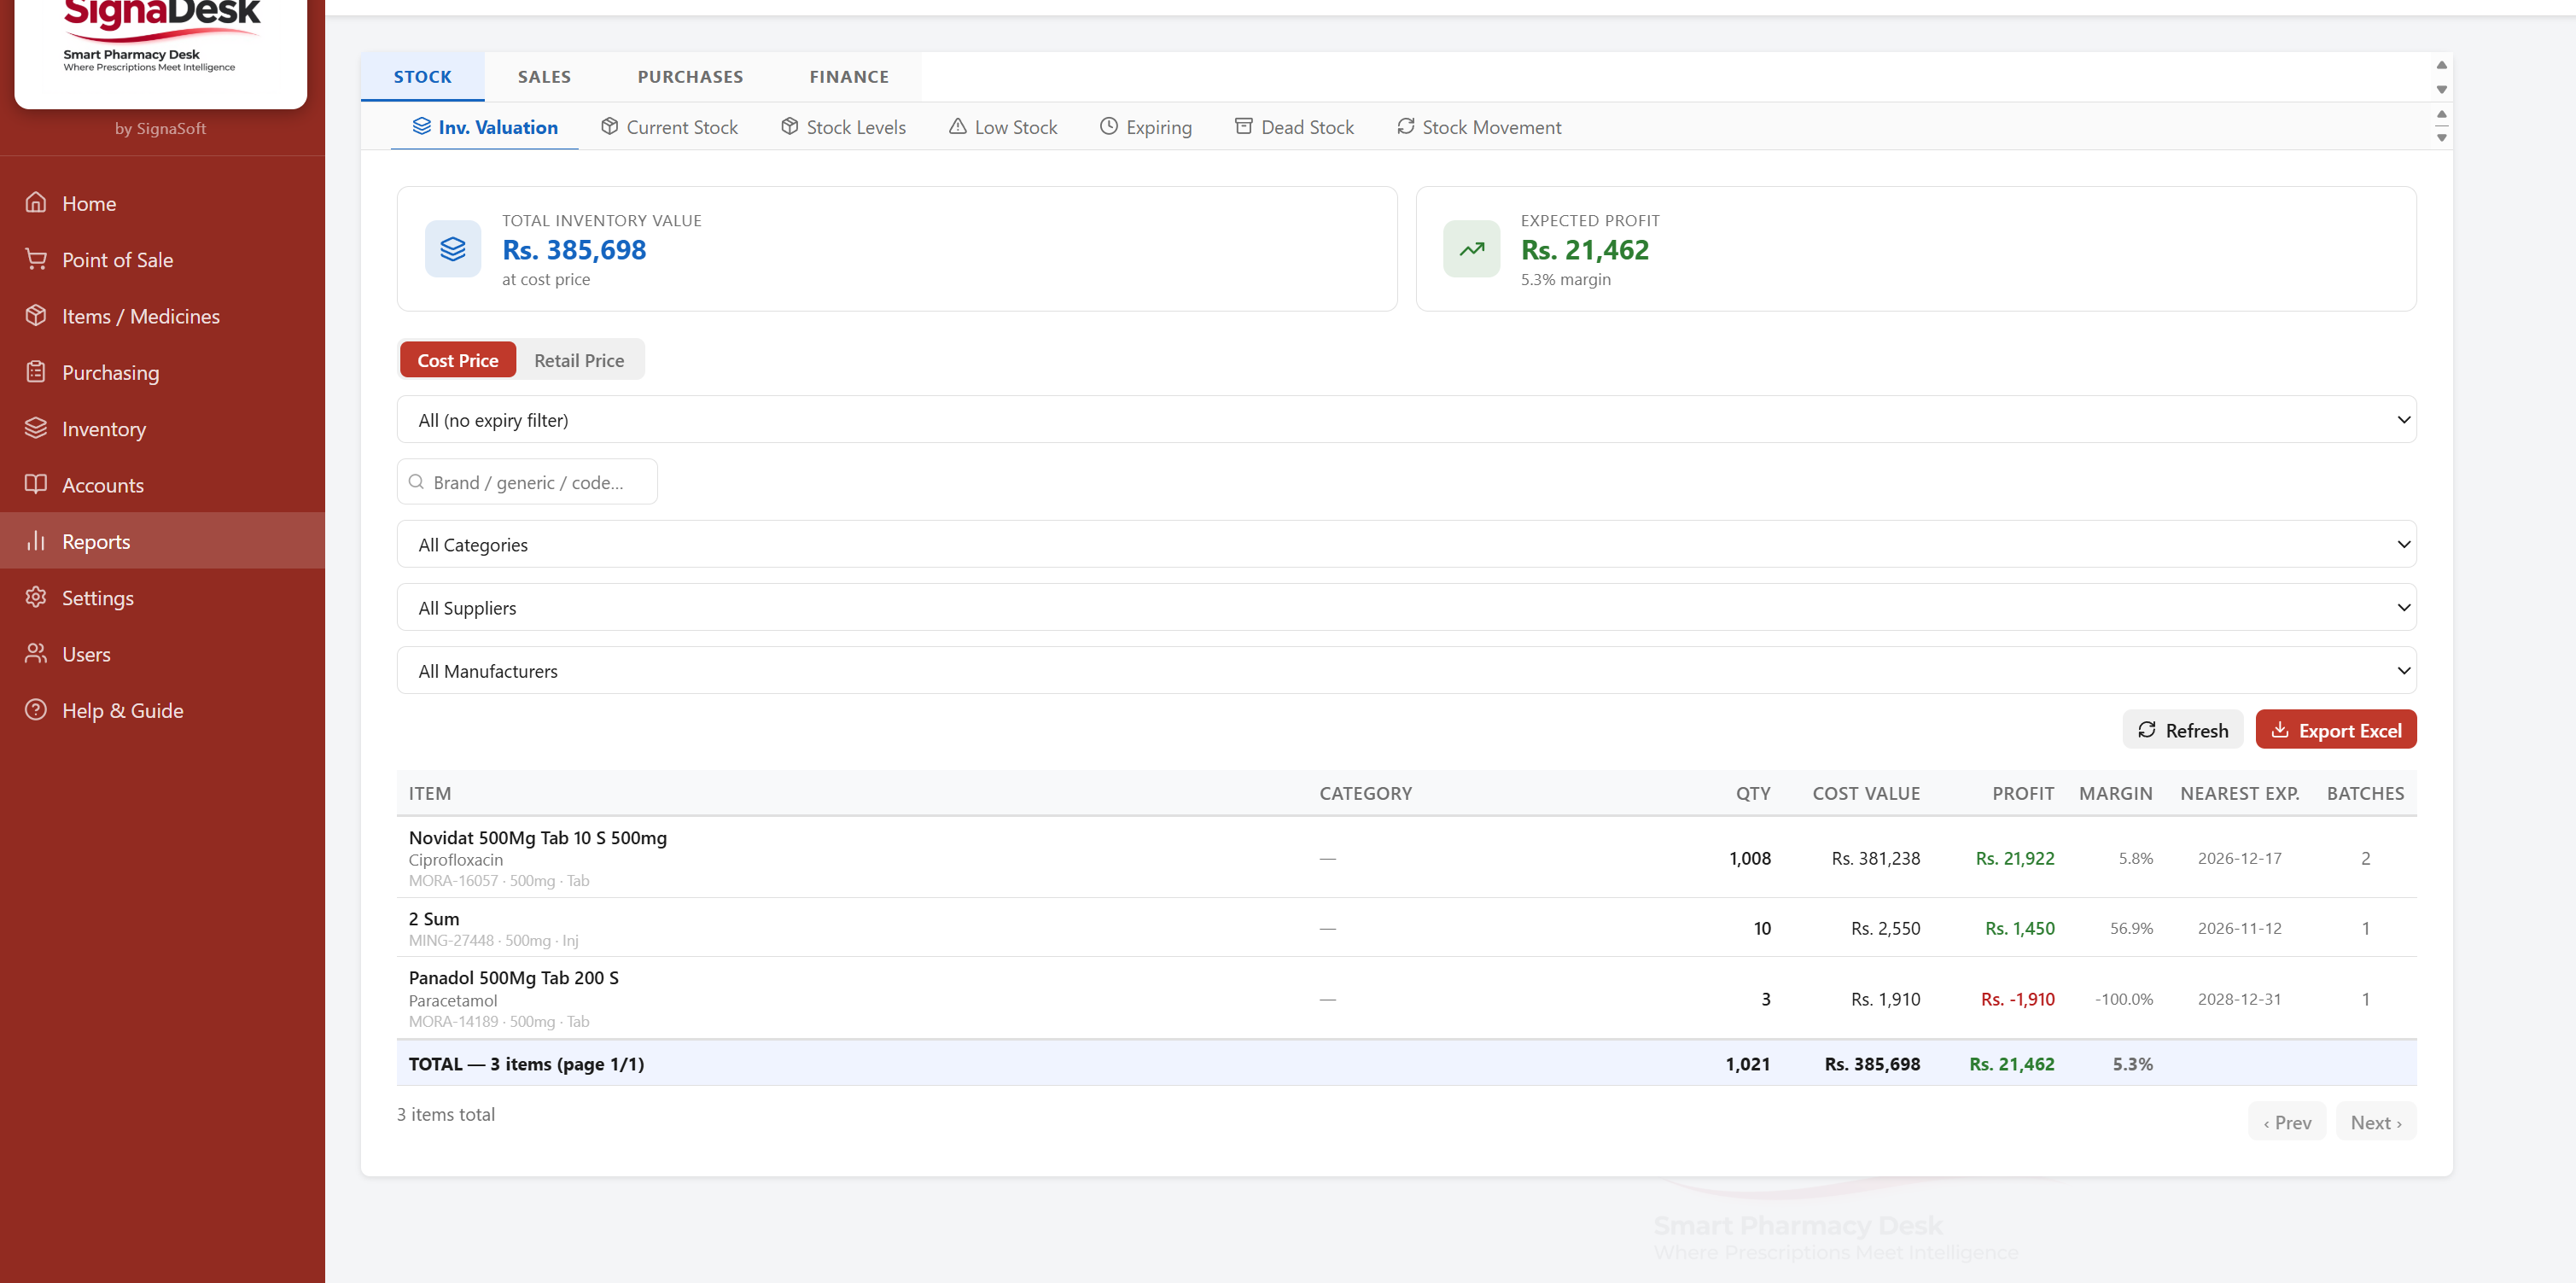Switch valuation to Retail Price
Viewport: 2576px width, 1283px height.
click(x=578, y=360)
